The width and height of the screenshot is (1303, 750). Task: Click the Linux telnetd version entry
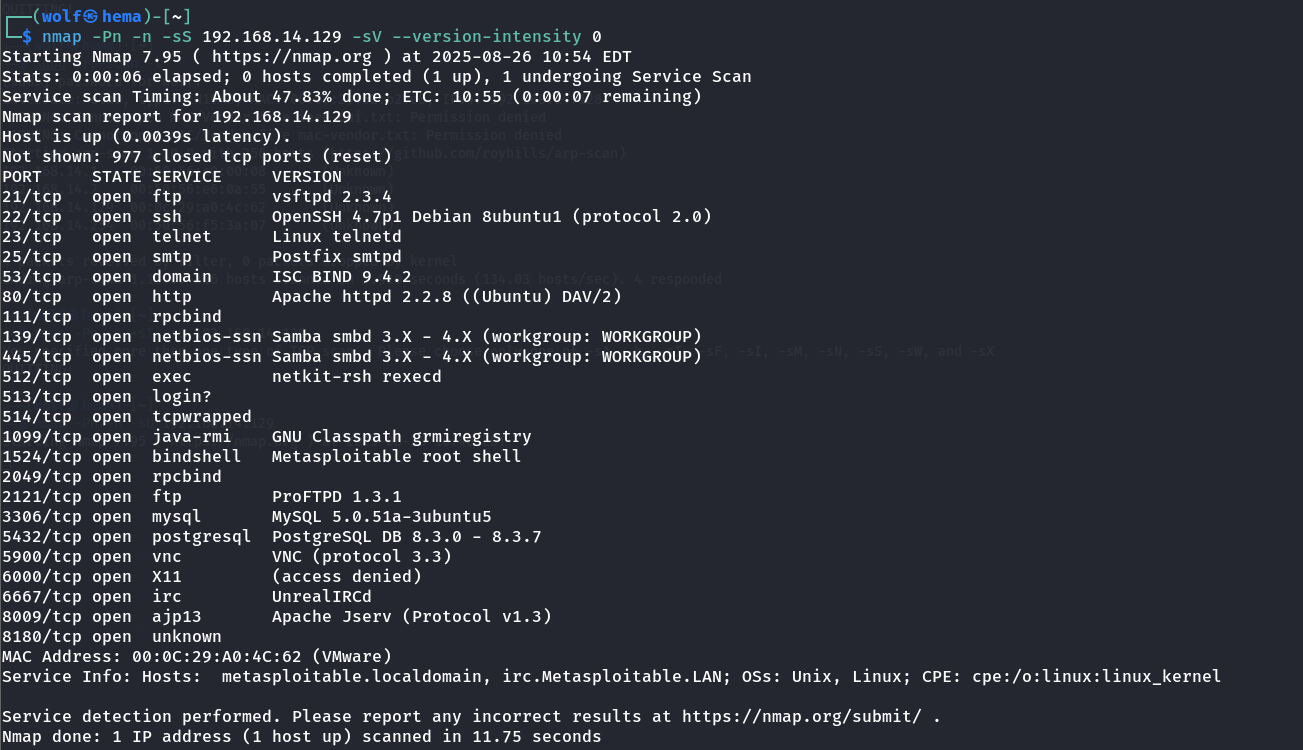336,237
